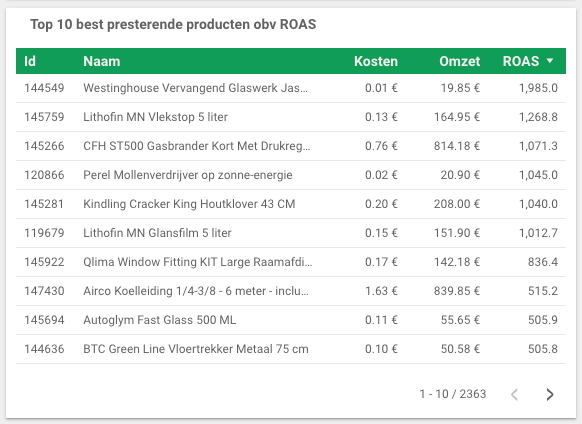Click Qlima Window Fitting KIT product name
This screenshot has width=582, height=424.
(198, 262)
